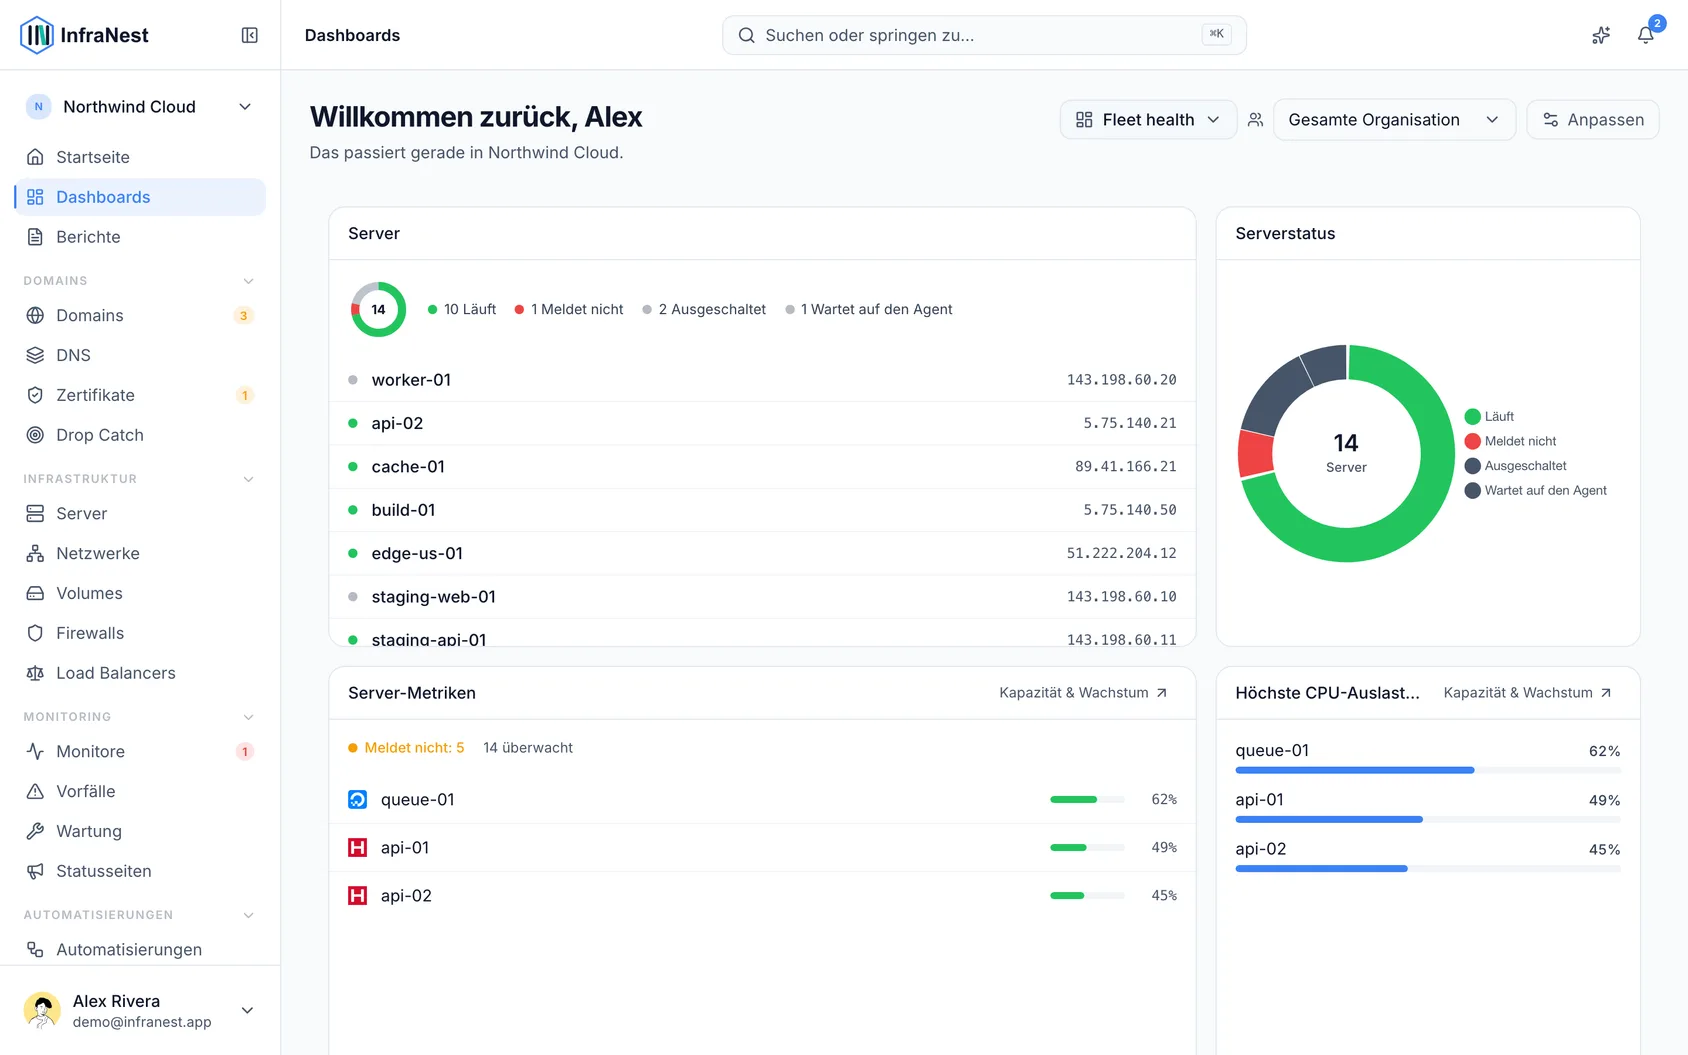
Task: Click the Anpassen button
Action: pyautogui.click(x=1592, y=120)
